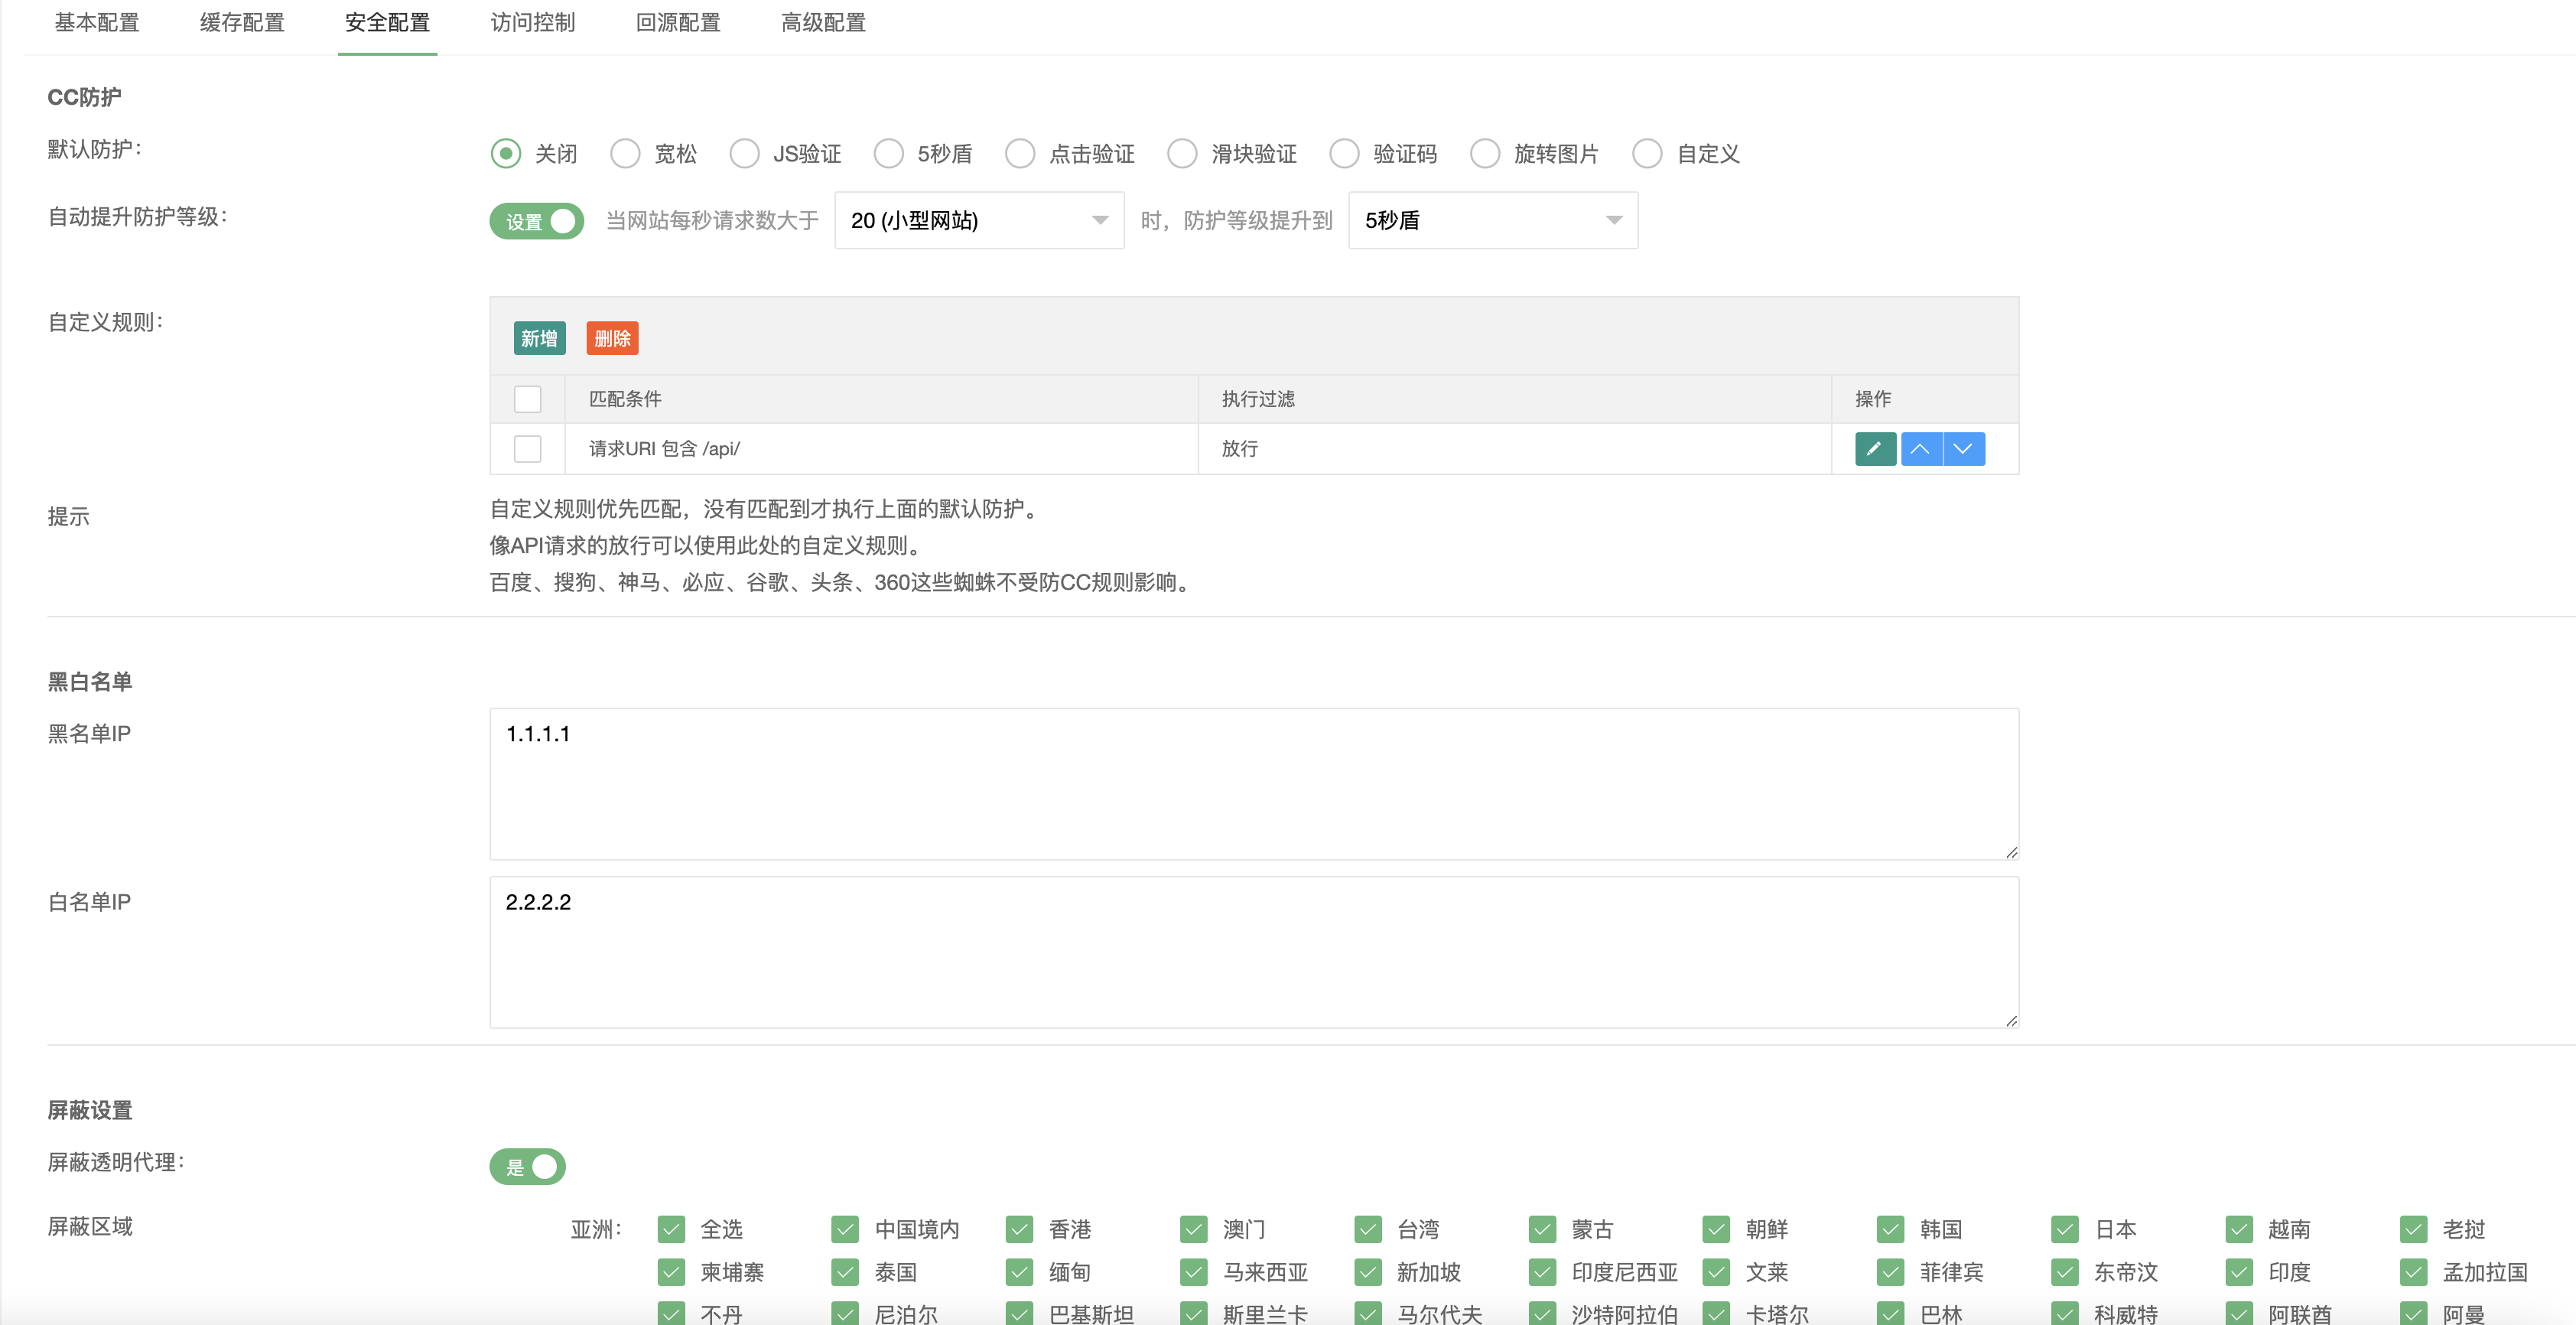Check the /api/ rule row checkbox
The height and width of the screenshot is (1325, 2576).
click(x=527, y=449)
